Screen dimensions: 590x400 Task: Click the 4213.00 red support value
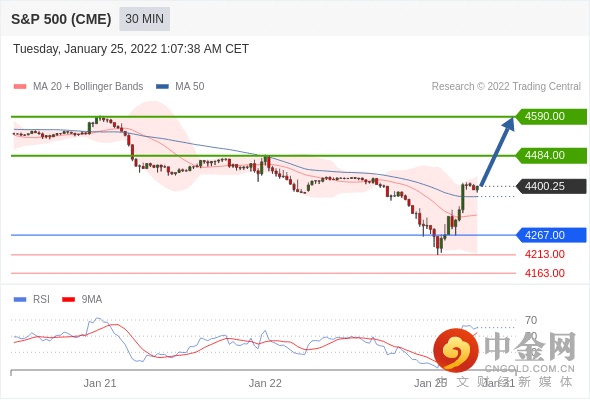point(545,254)
